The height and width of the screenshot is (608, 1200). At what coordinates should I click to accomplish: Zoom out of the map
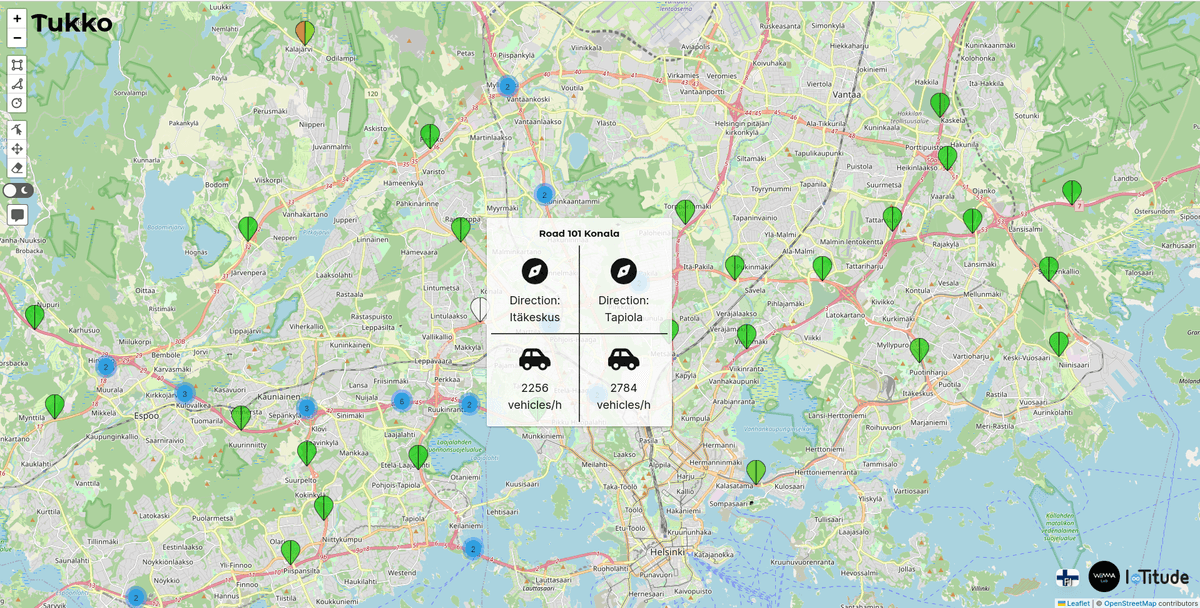[x=17, y=38]
